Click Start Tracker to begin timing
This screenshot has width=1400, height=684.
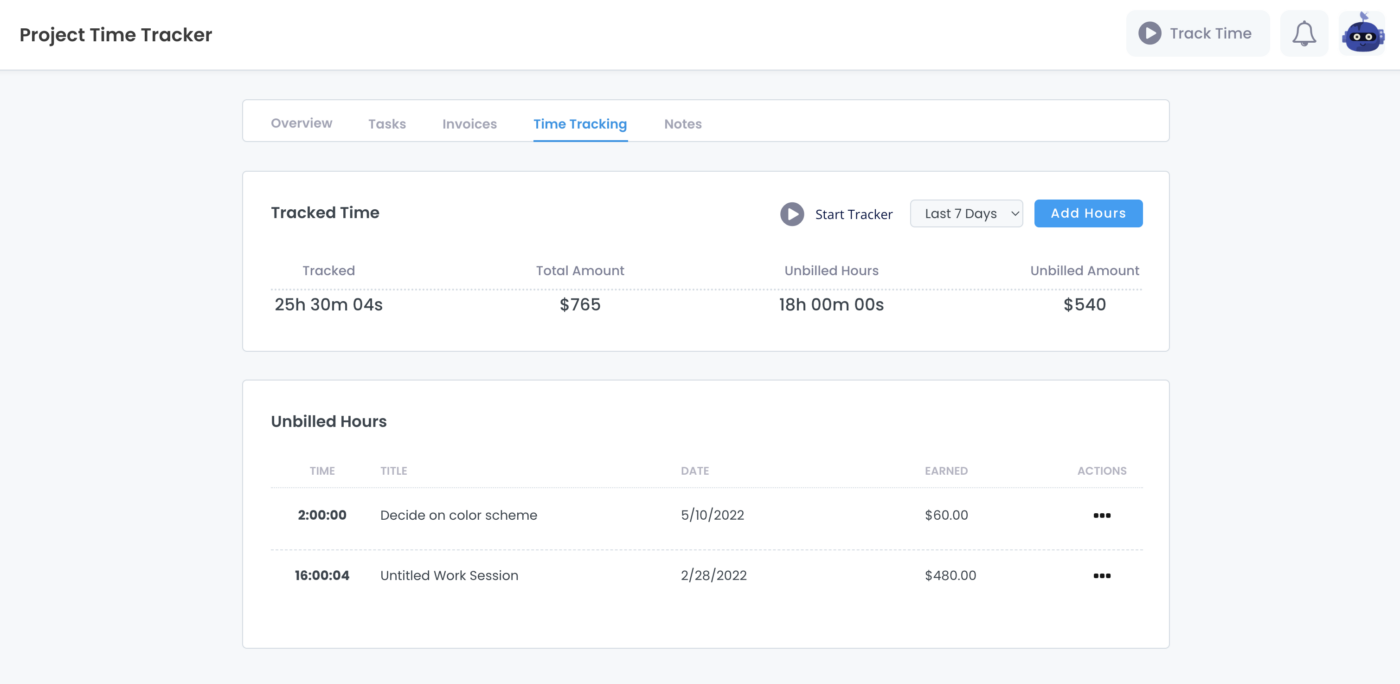(853, 214)
